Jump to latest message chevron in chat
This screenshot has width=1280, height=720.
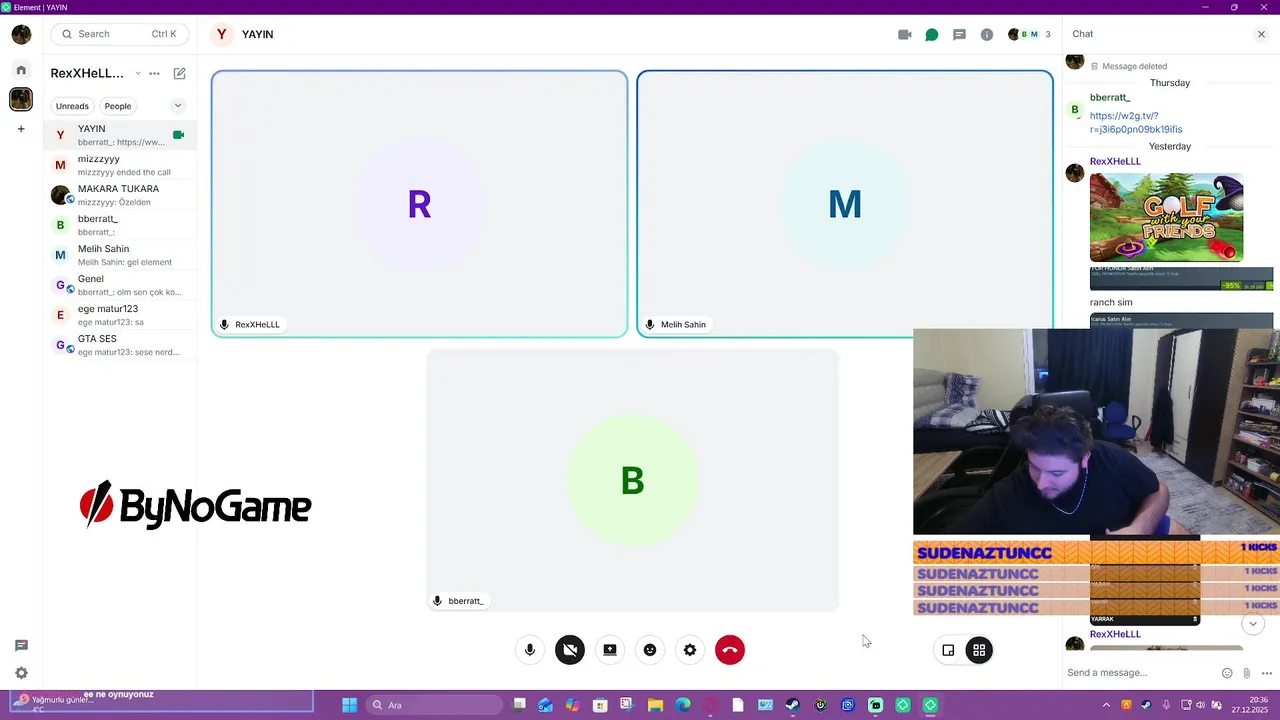1253,624
